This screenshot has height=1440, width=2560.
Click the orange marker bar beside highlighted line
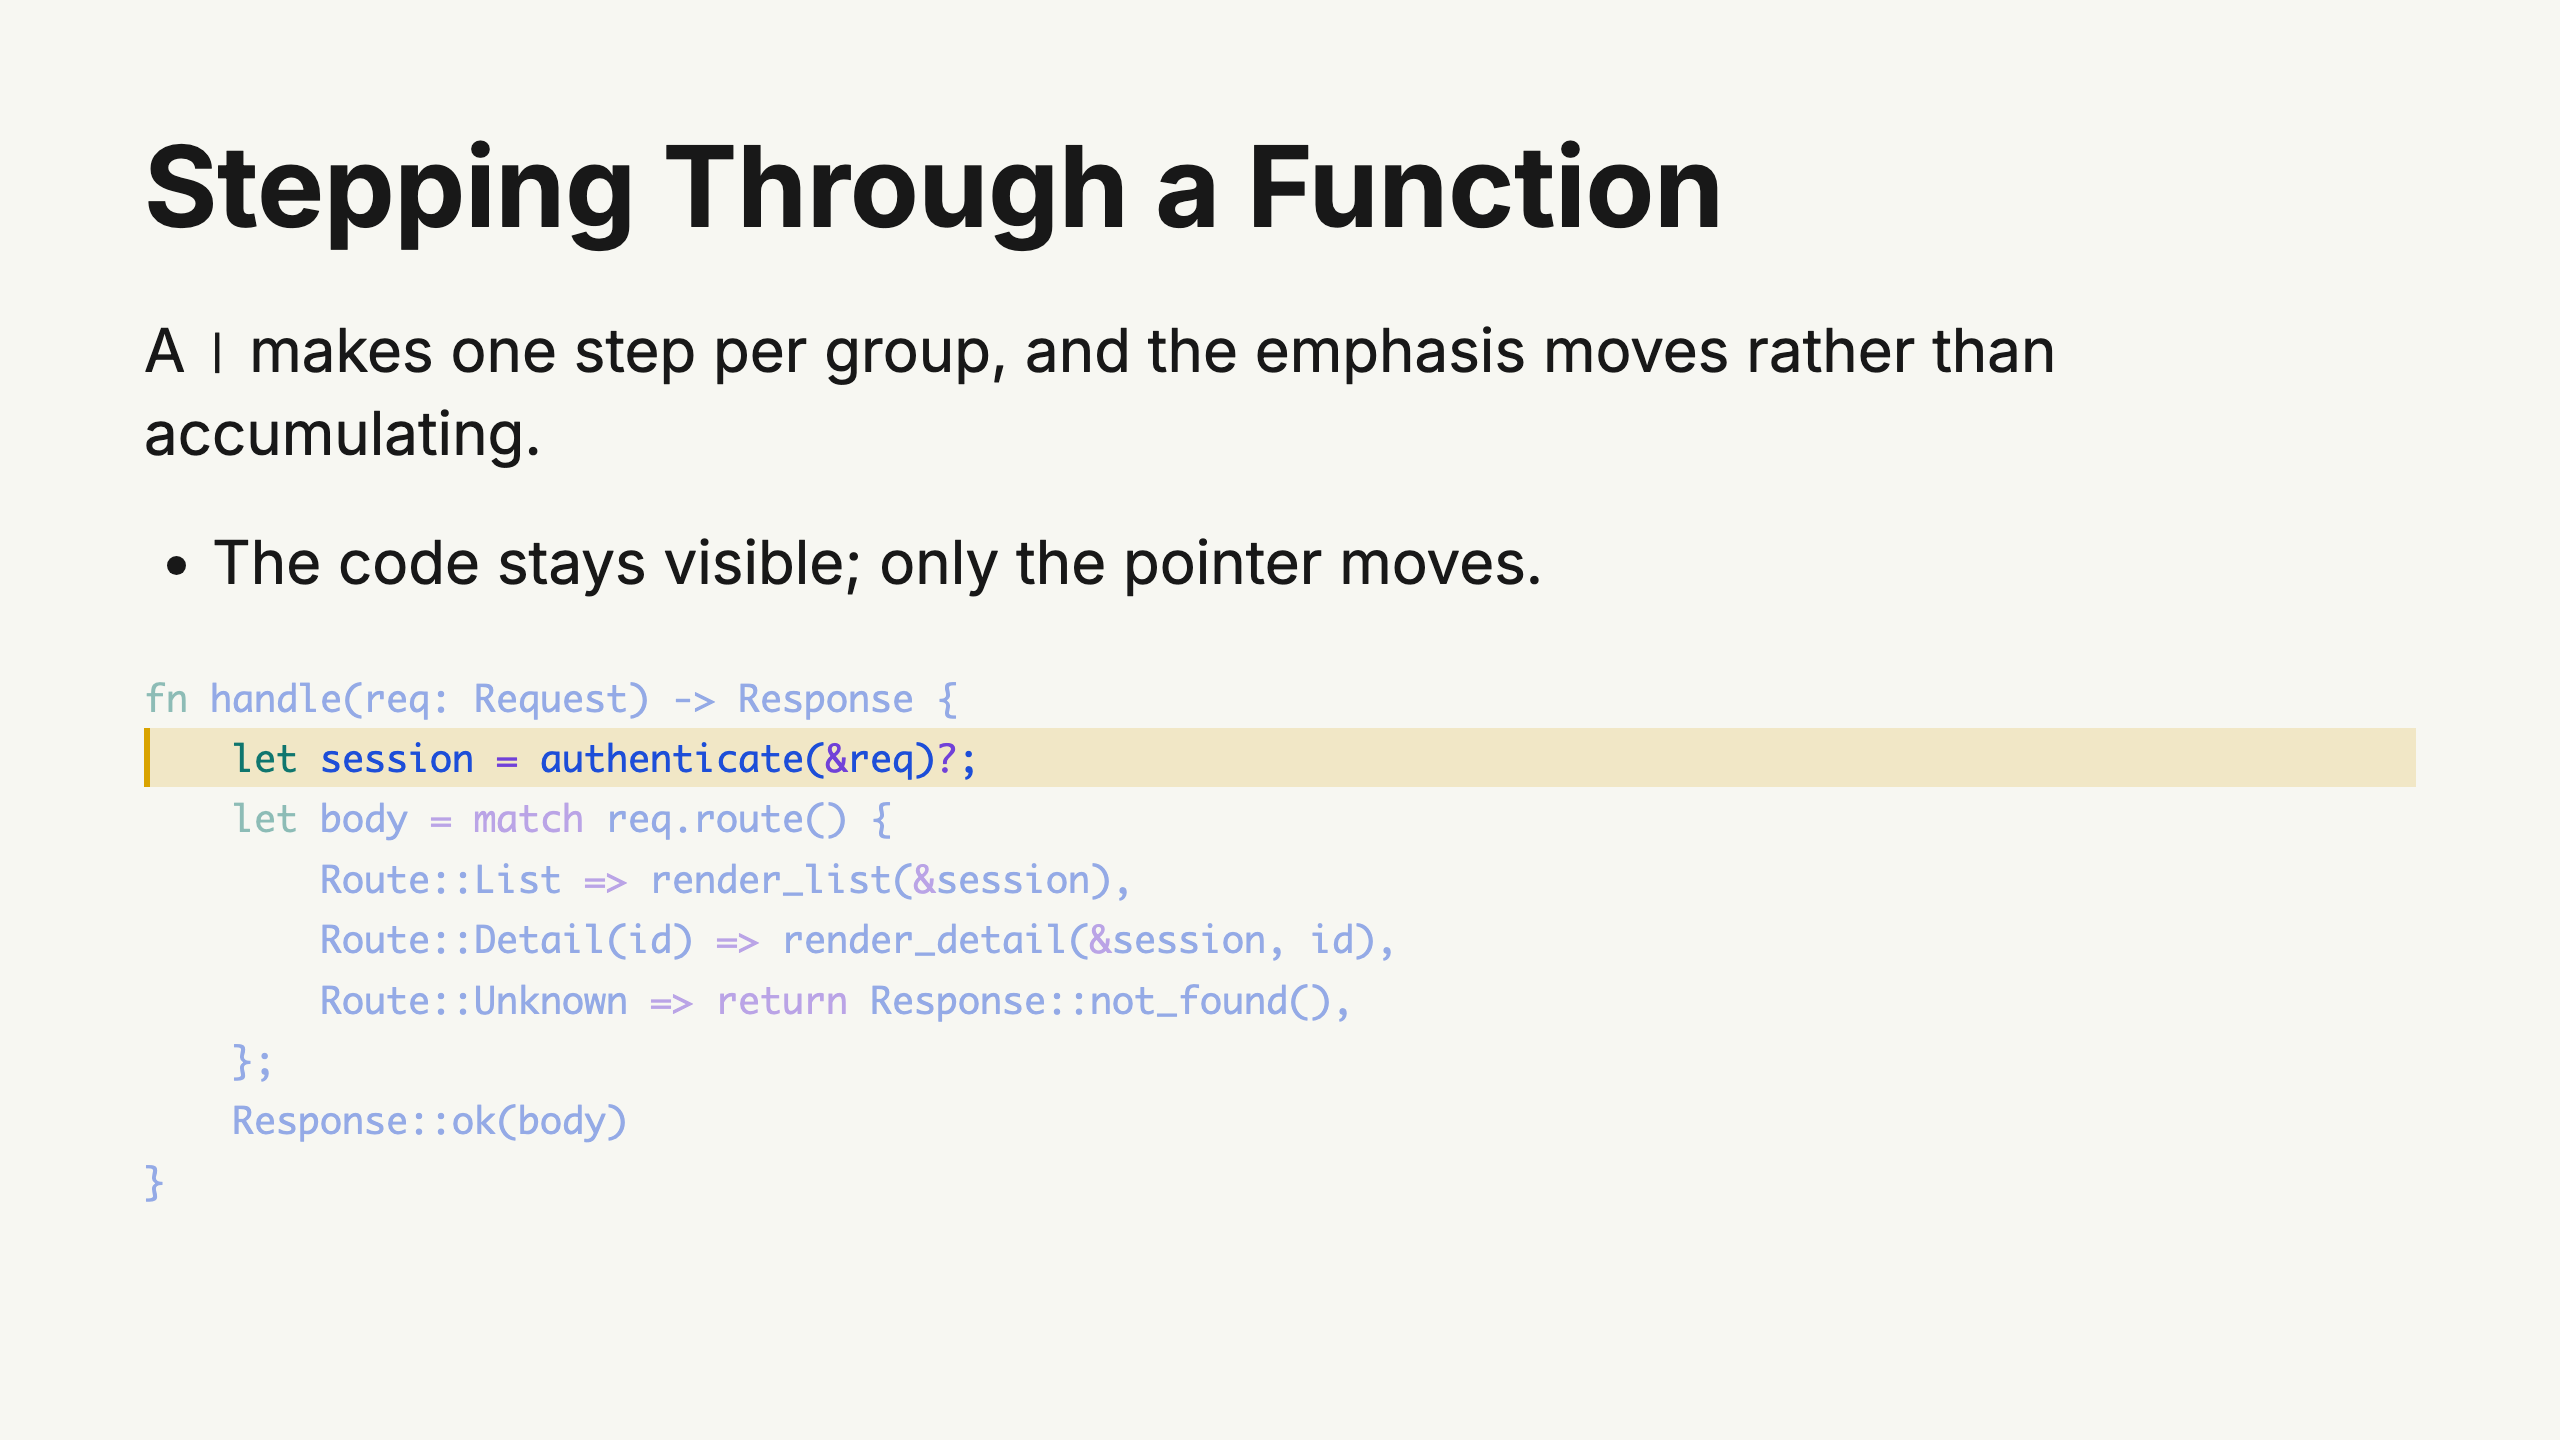pos(147,758)
